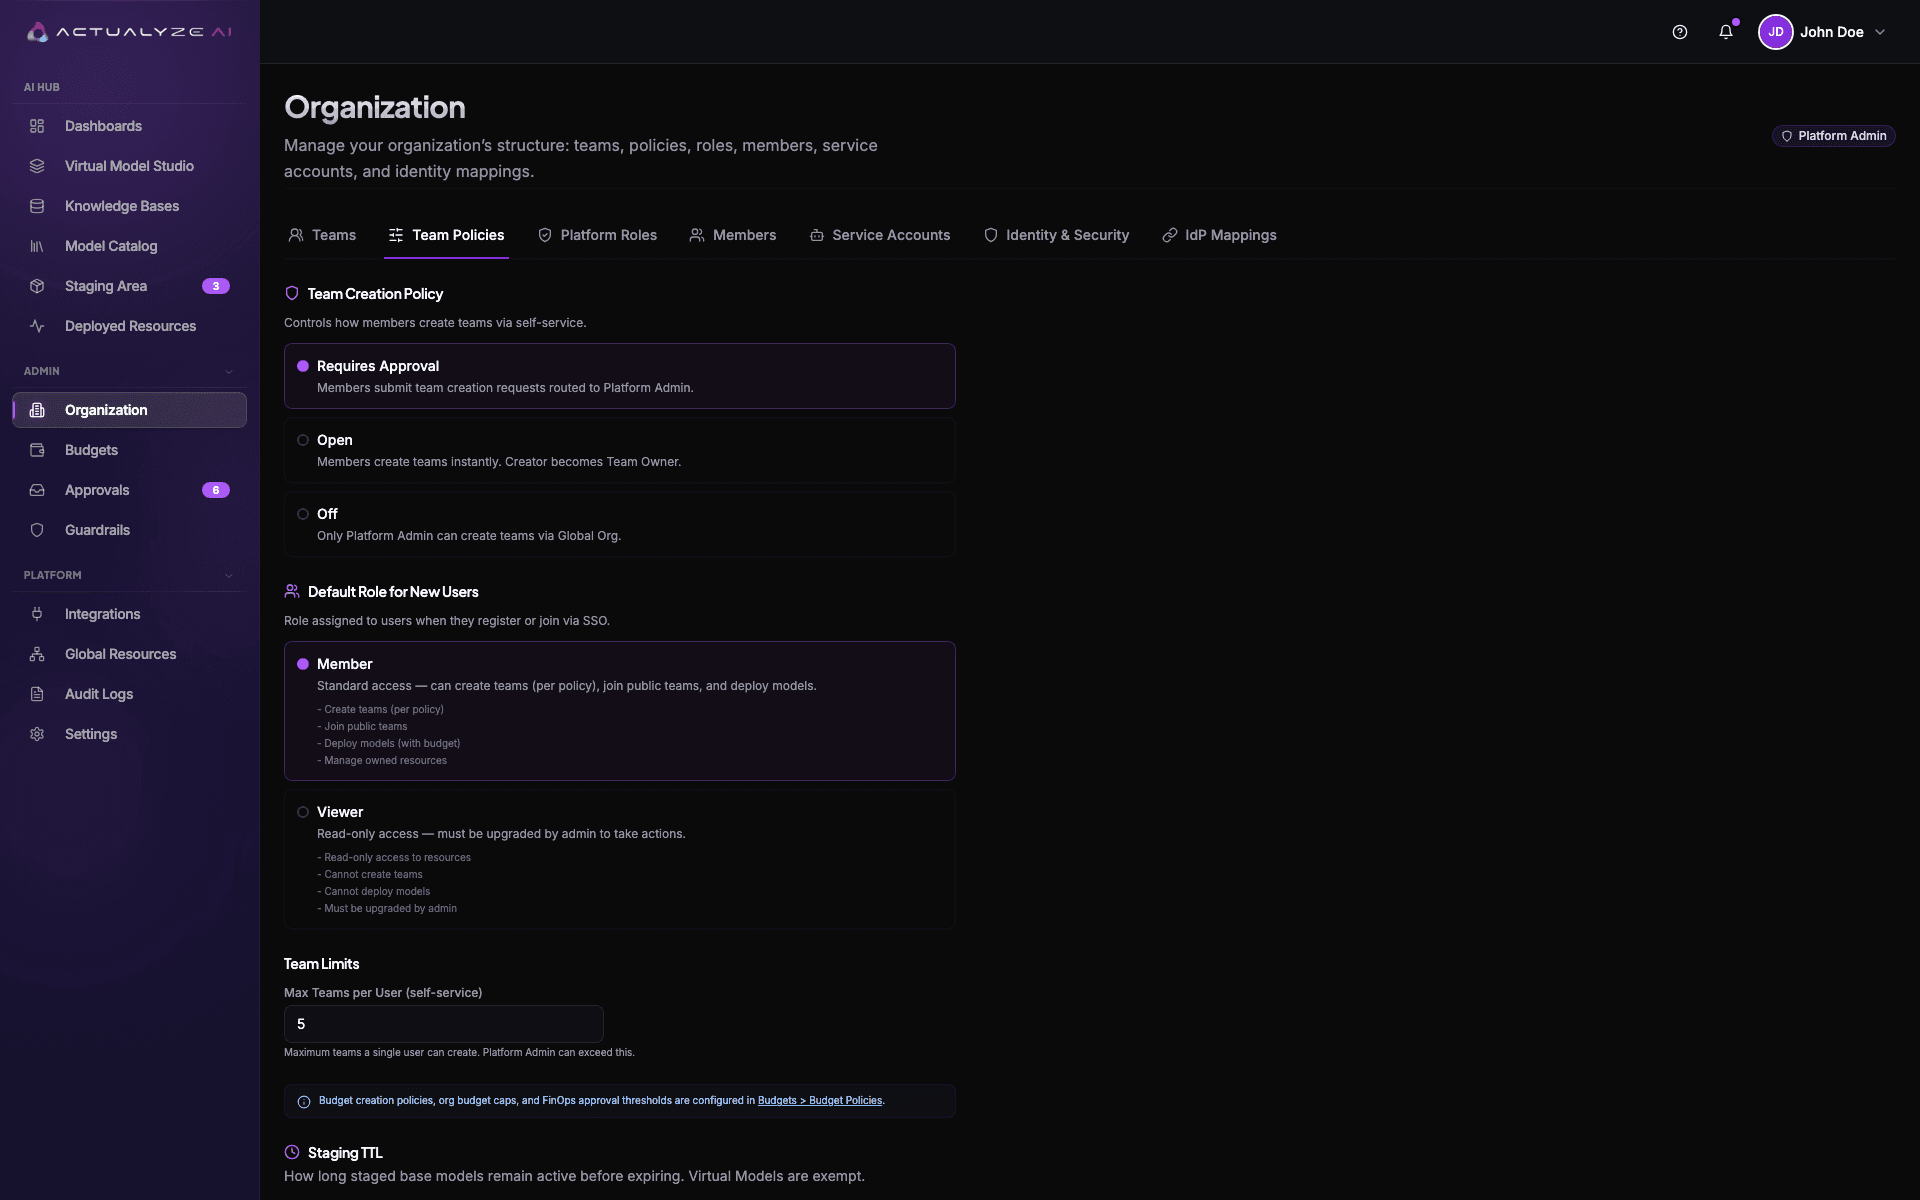Click the Platform Admin badge
This screenshot has width=1920, height=1200.
1833,136
